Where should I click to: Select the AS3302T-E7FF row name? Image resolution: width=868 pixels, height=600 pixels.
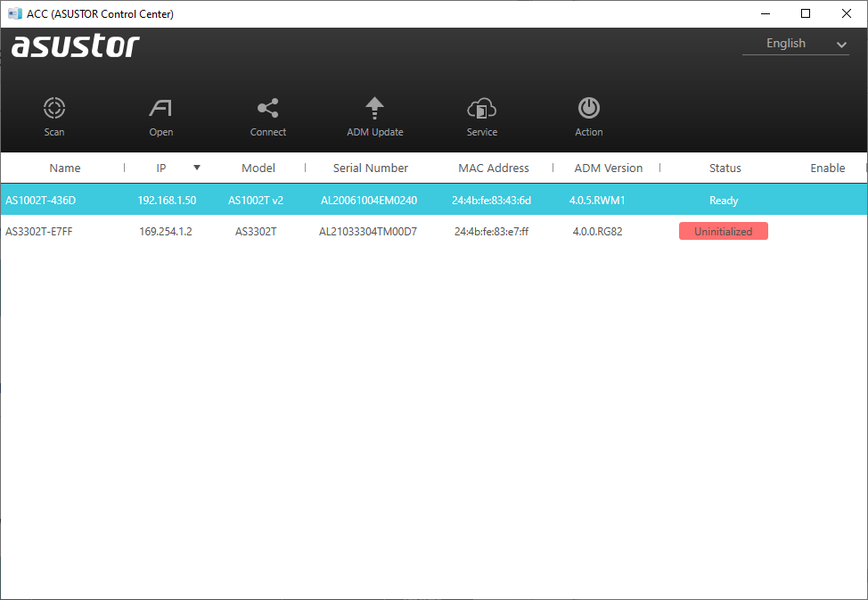[x=39, y=231]
